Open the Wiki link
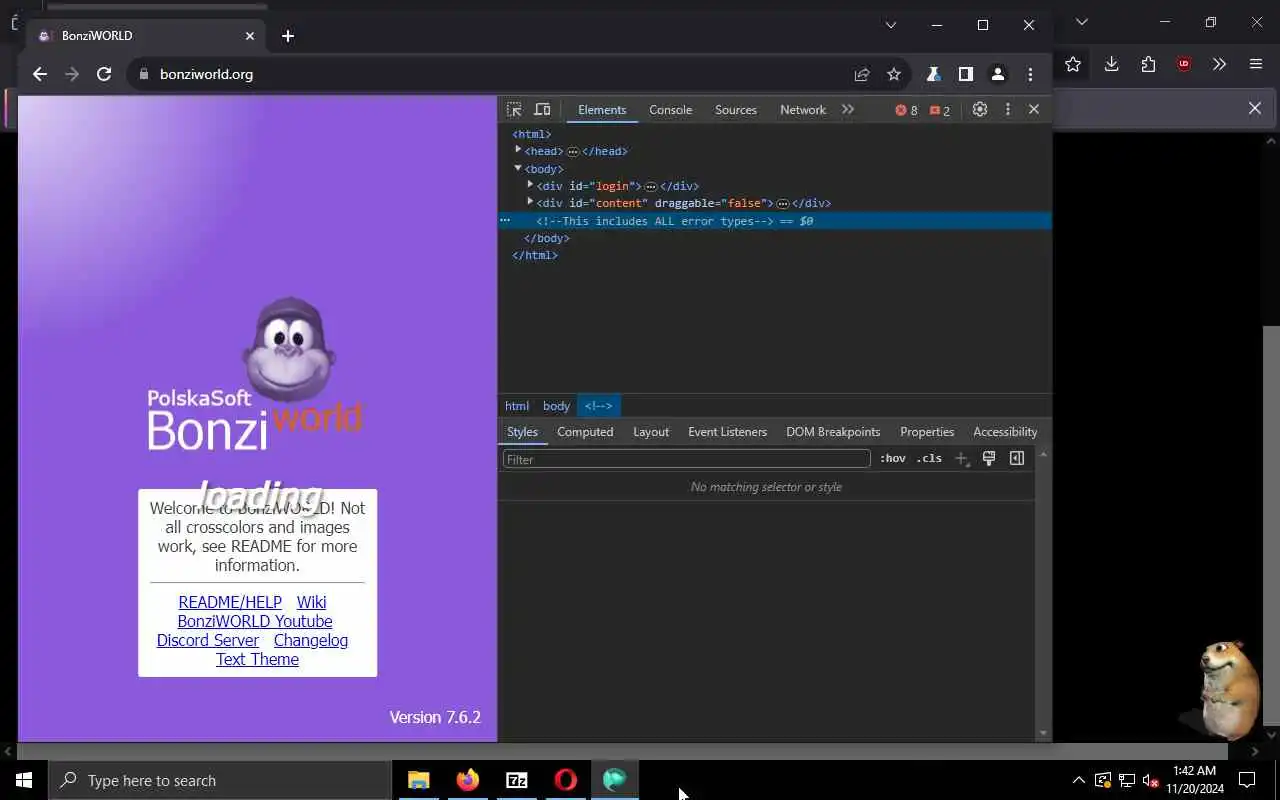The height and width of the screenshot is (800, 1280). click(x=311, y=602)
